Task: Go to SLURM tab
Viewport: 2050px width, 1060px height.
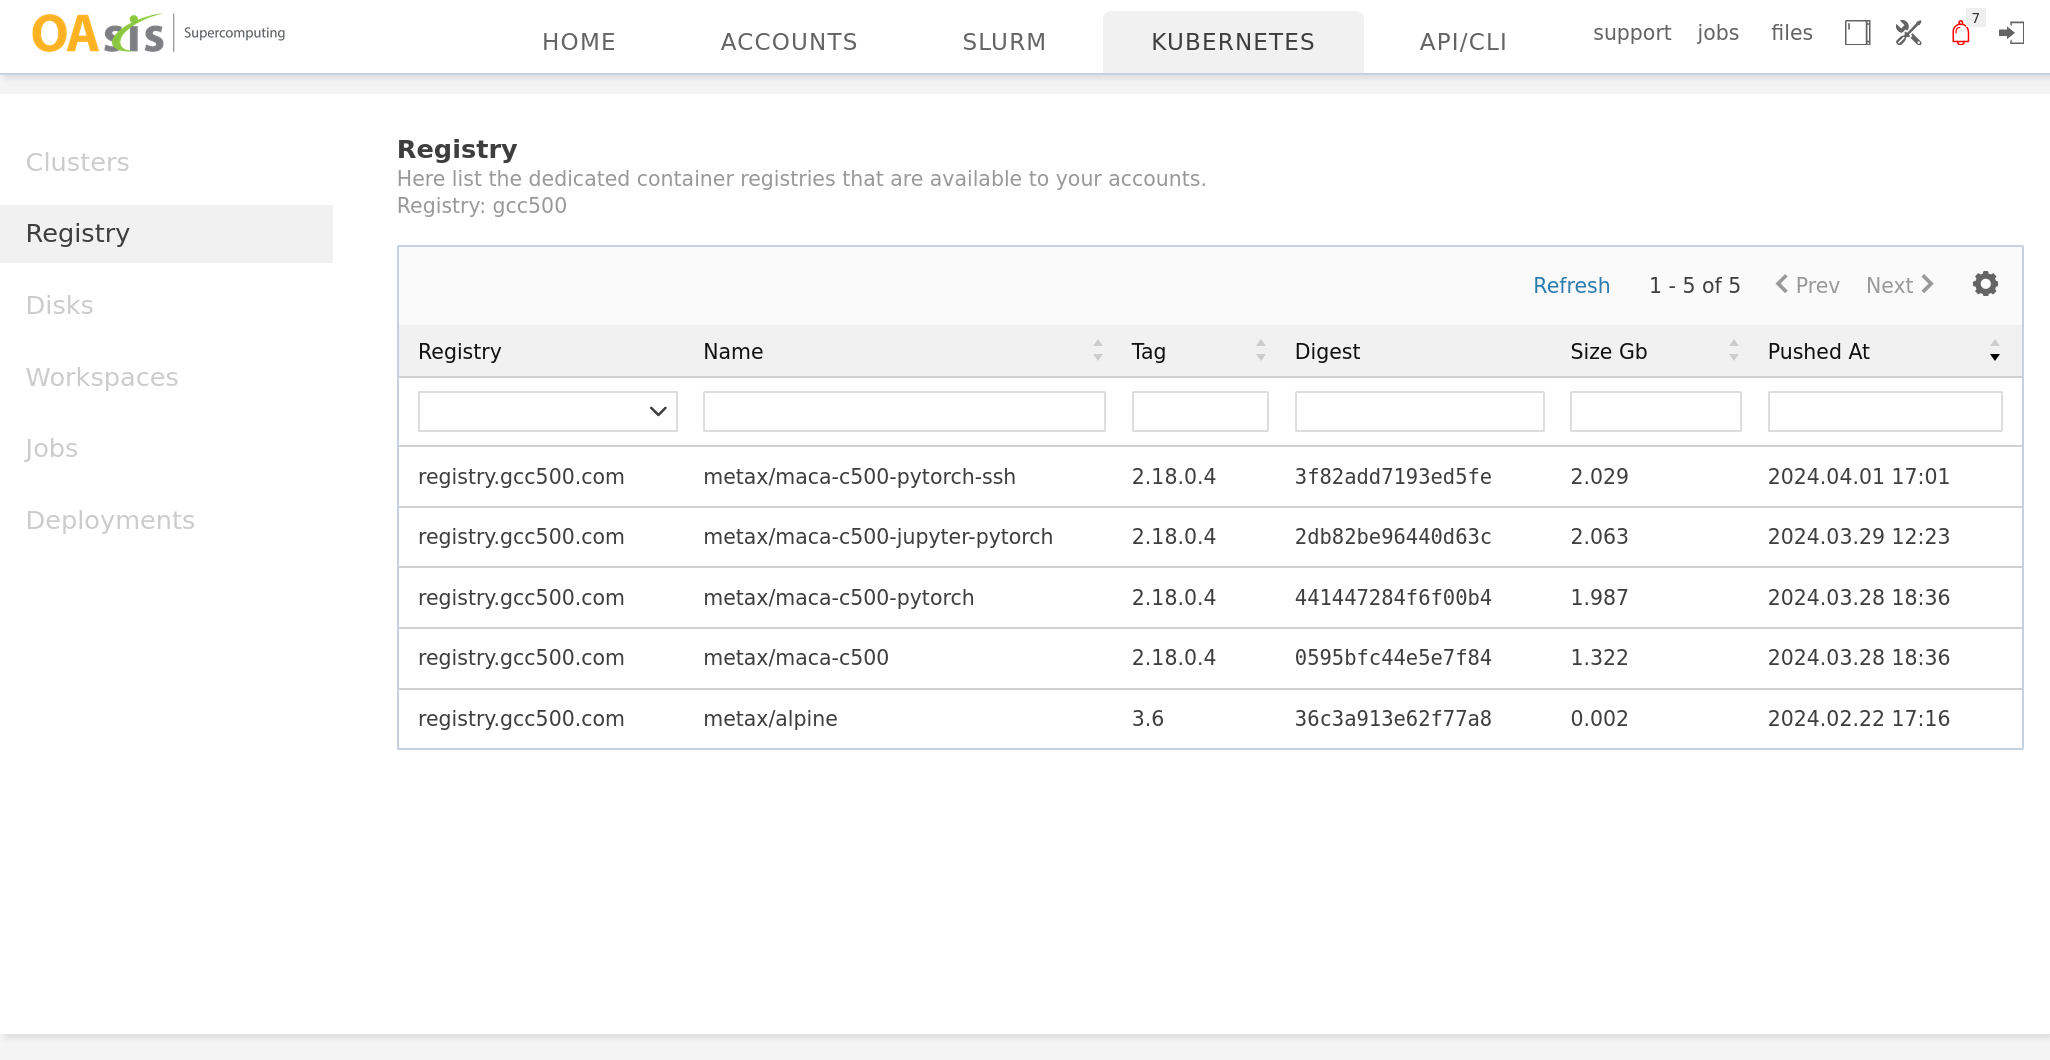Action: tap(1004, 42)
